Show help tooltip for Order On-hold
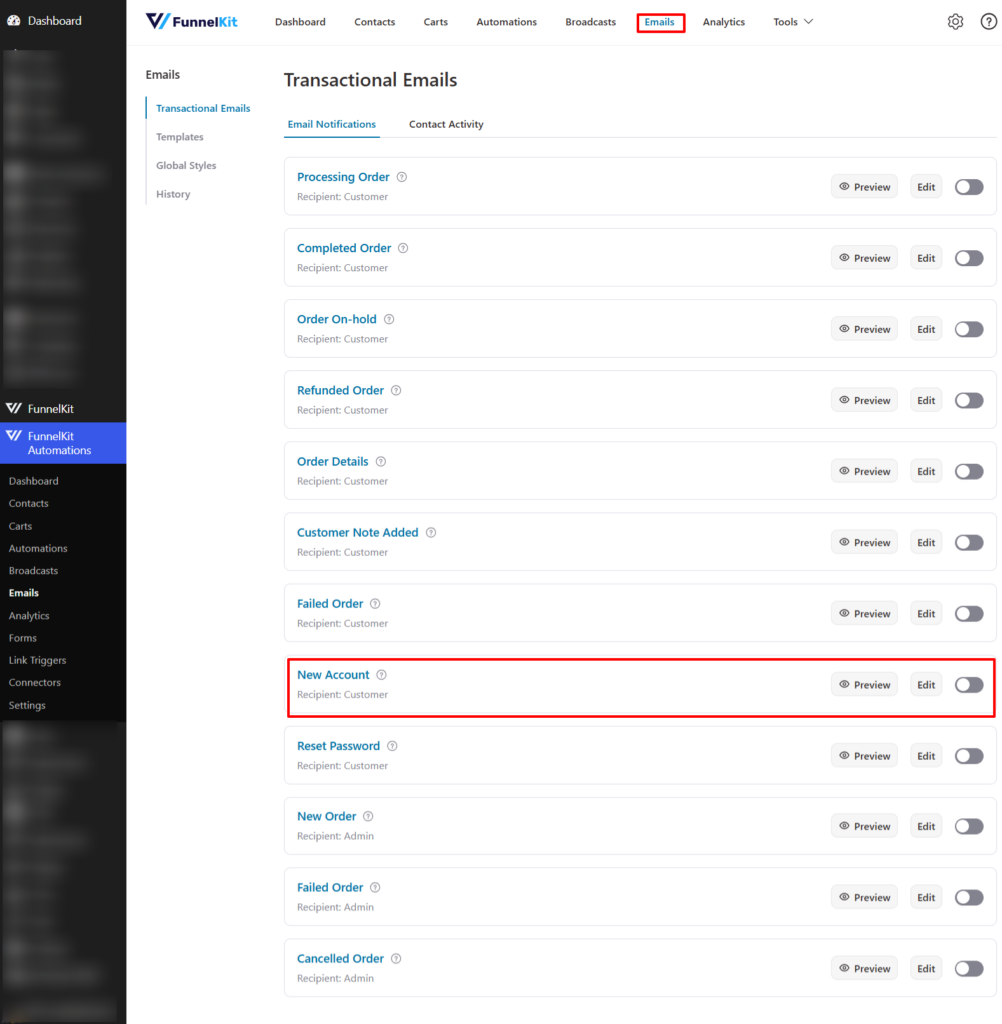The width and height of the screenshot is (1002, 1024). tap(389, 319)
